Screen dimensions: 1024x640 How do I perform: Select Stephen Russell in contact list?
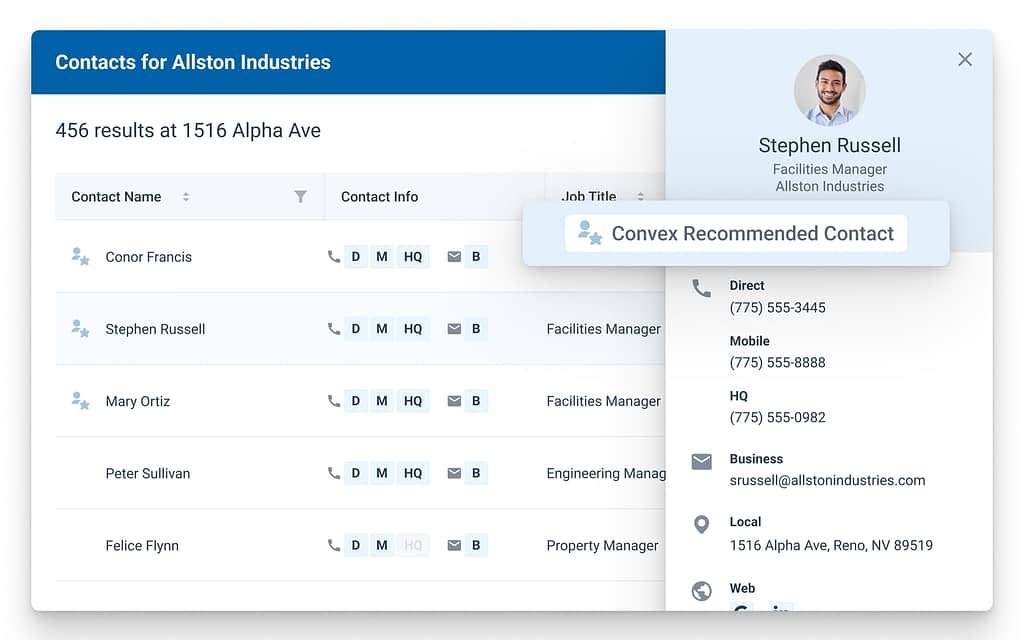(155, 329)
